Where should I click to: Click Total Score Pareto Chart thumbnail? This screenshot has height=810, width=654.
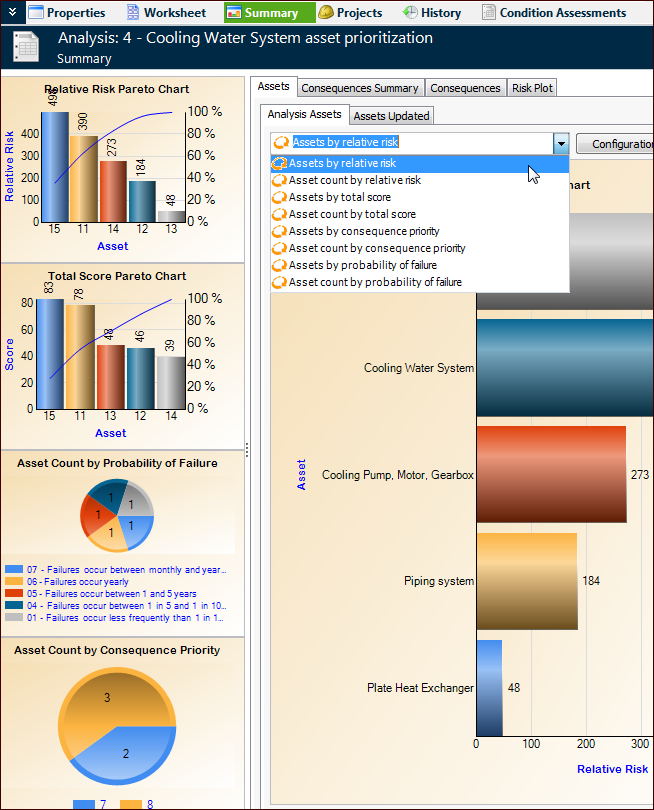tap(122, 355)
